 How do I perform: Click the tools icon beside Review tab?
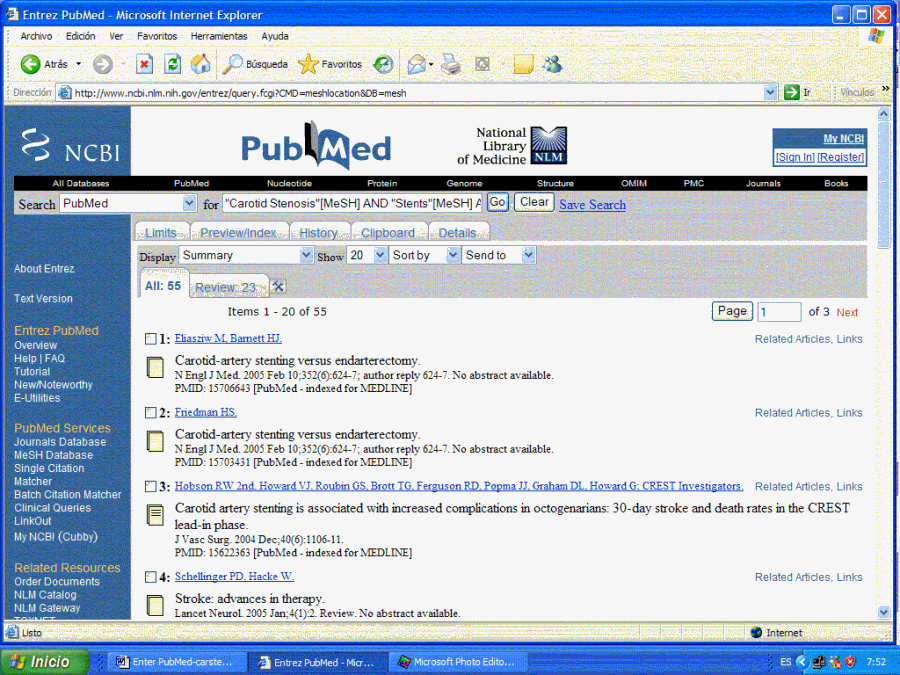click(278, 287)
